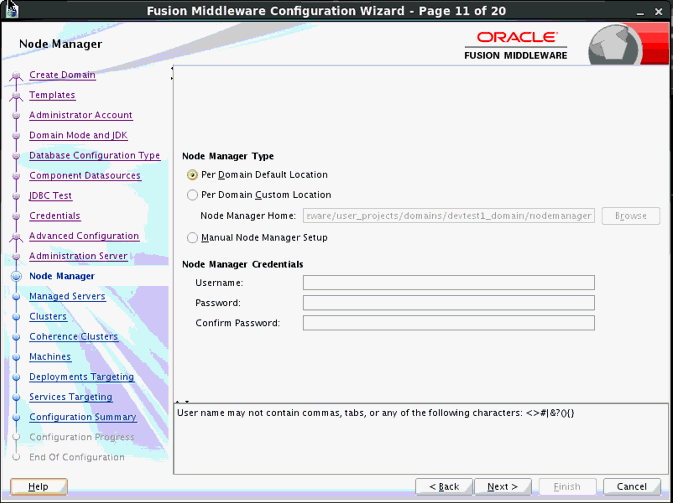Click the Node Manager step bullet icon
Image resolution: width=673 pixels, height=503 pixels.
click(16, 276)
